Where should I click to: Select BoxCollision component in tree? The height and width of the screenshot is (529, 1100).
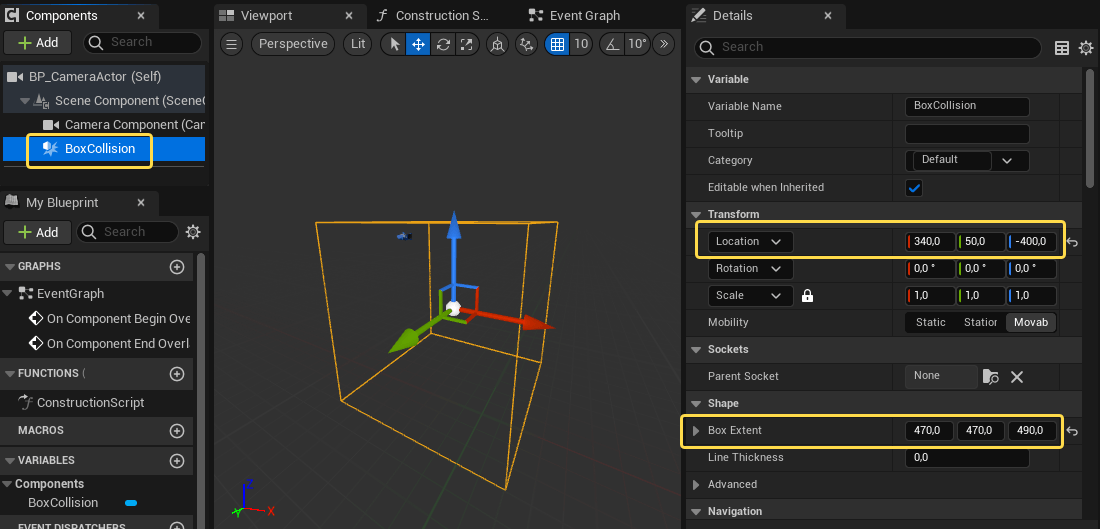104,149
